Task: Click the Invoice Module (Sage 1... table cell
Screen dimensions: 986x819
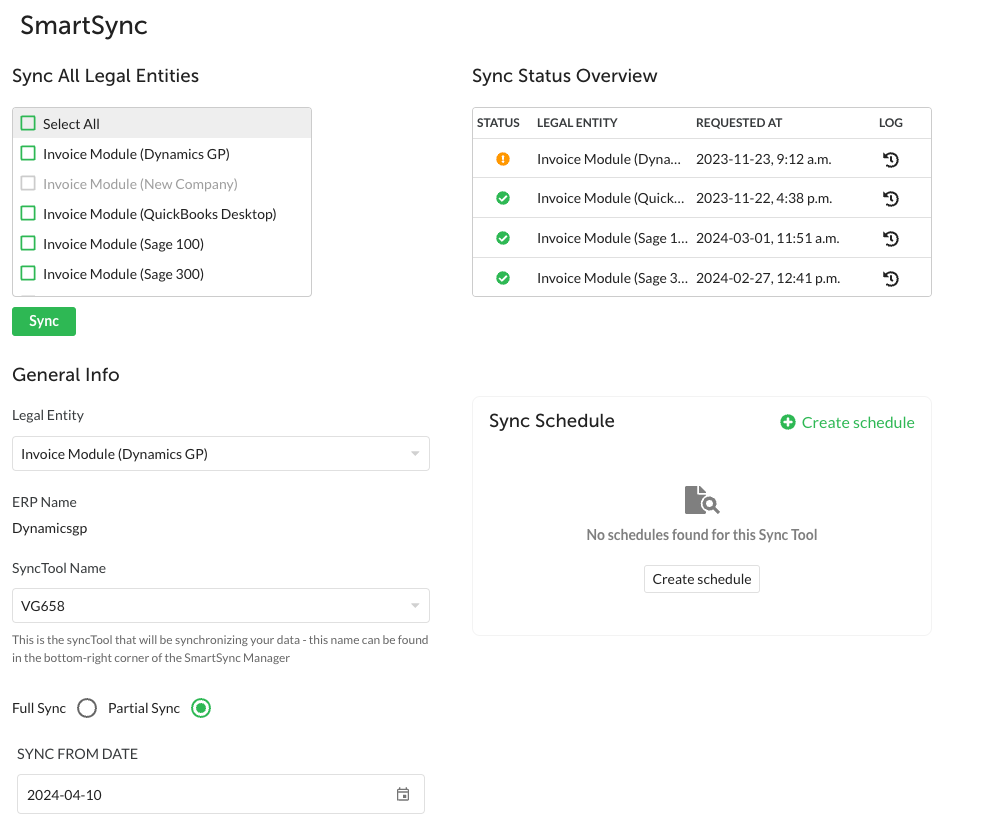Action: [x=612, y=238]
